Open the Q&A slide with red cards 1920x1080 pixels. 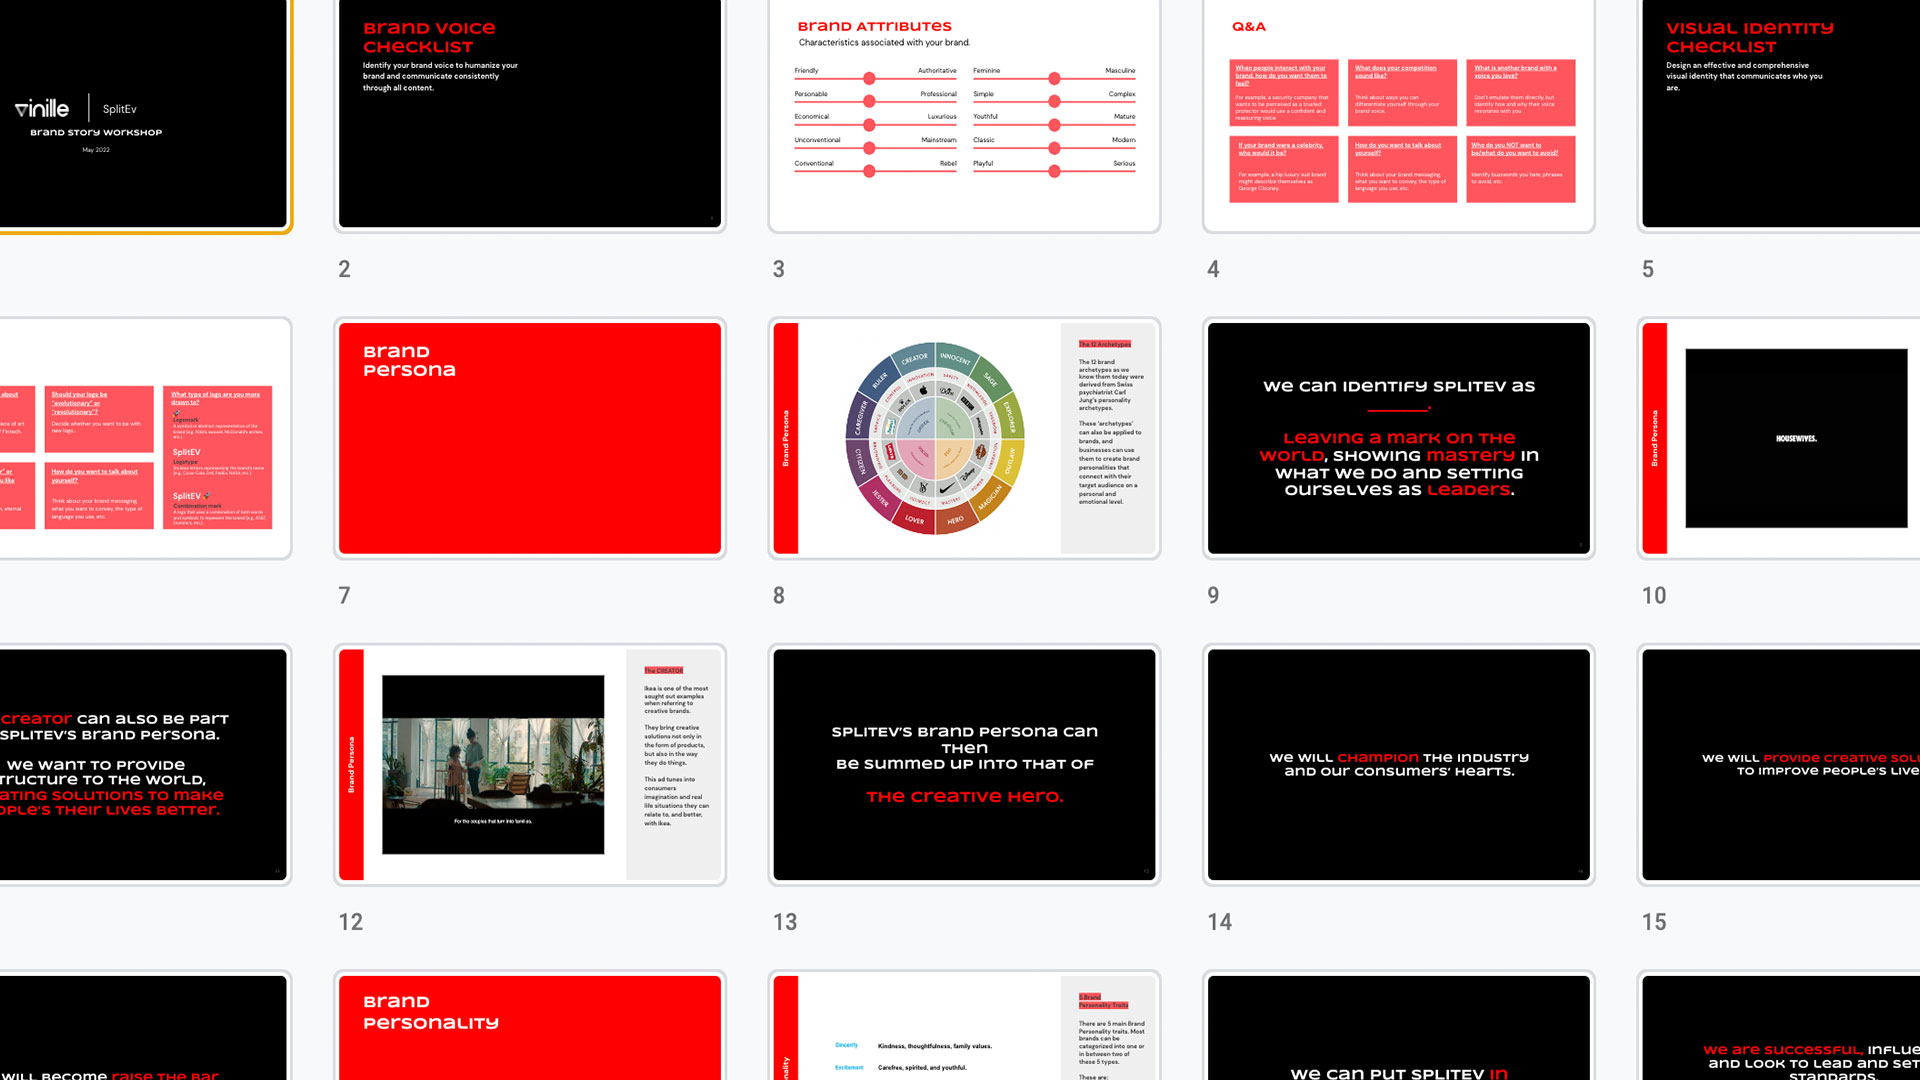tap(1398, 113)
